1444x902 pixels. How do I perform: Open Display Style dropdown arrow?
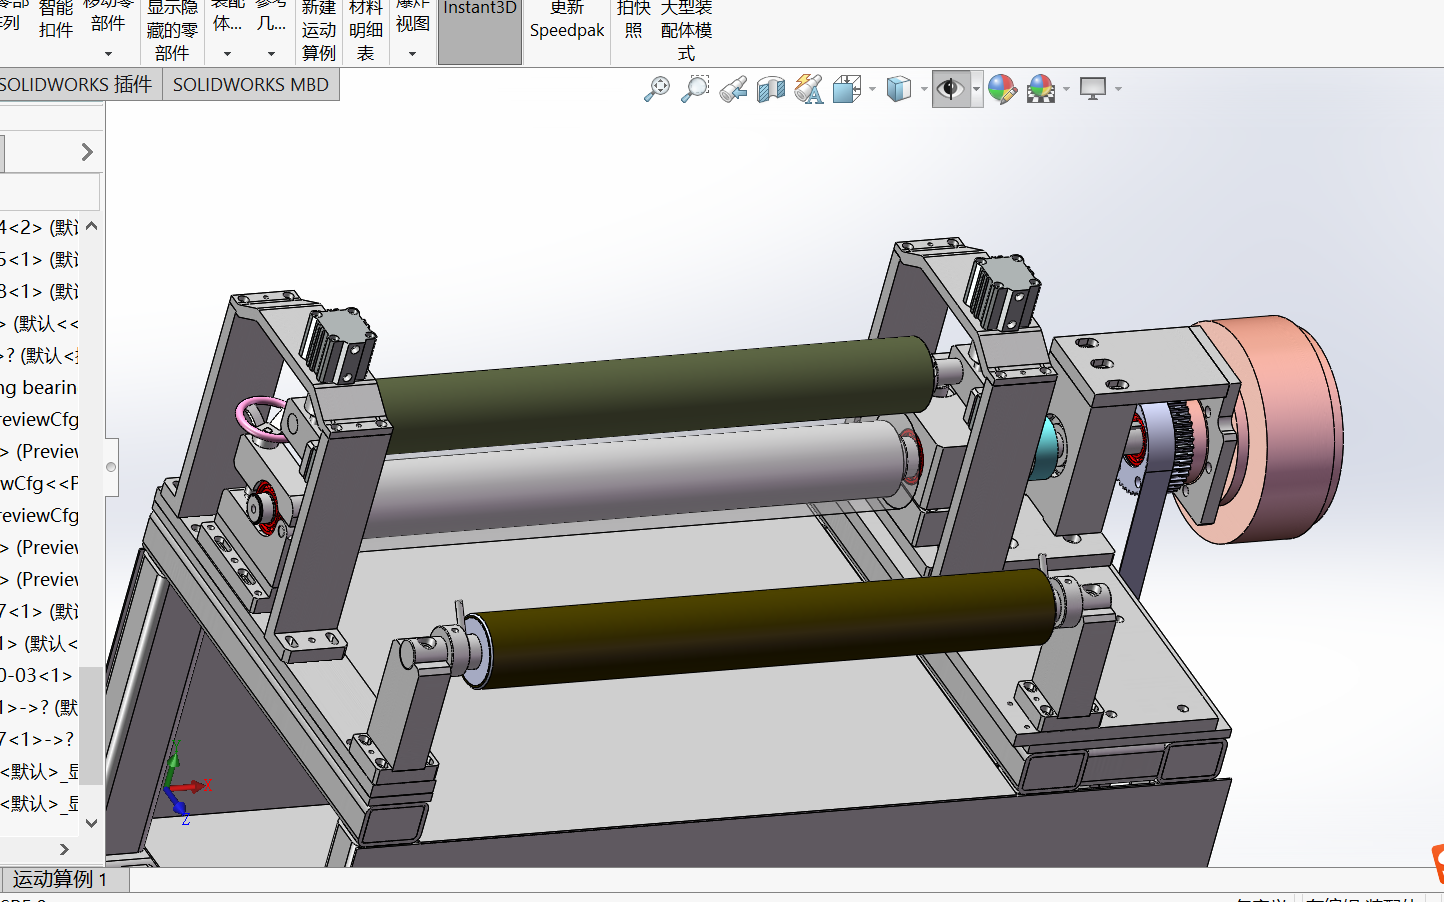(x=924, y=89)
